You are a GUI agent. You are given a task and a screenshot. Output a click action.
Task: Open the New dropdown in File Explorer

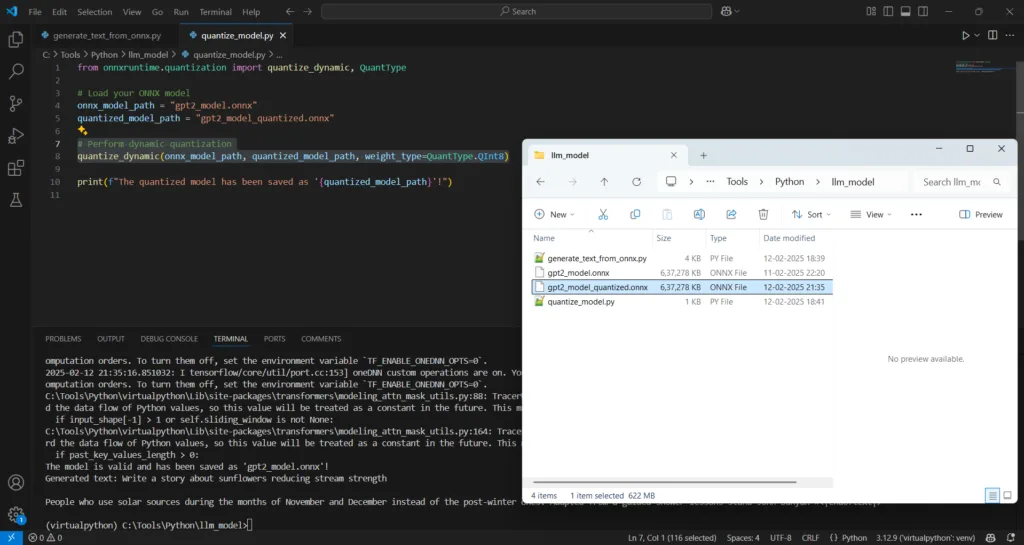554,214
